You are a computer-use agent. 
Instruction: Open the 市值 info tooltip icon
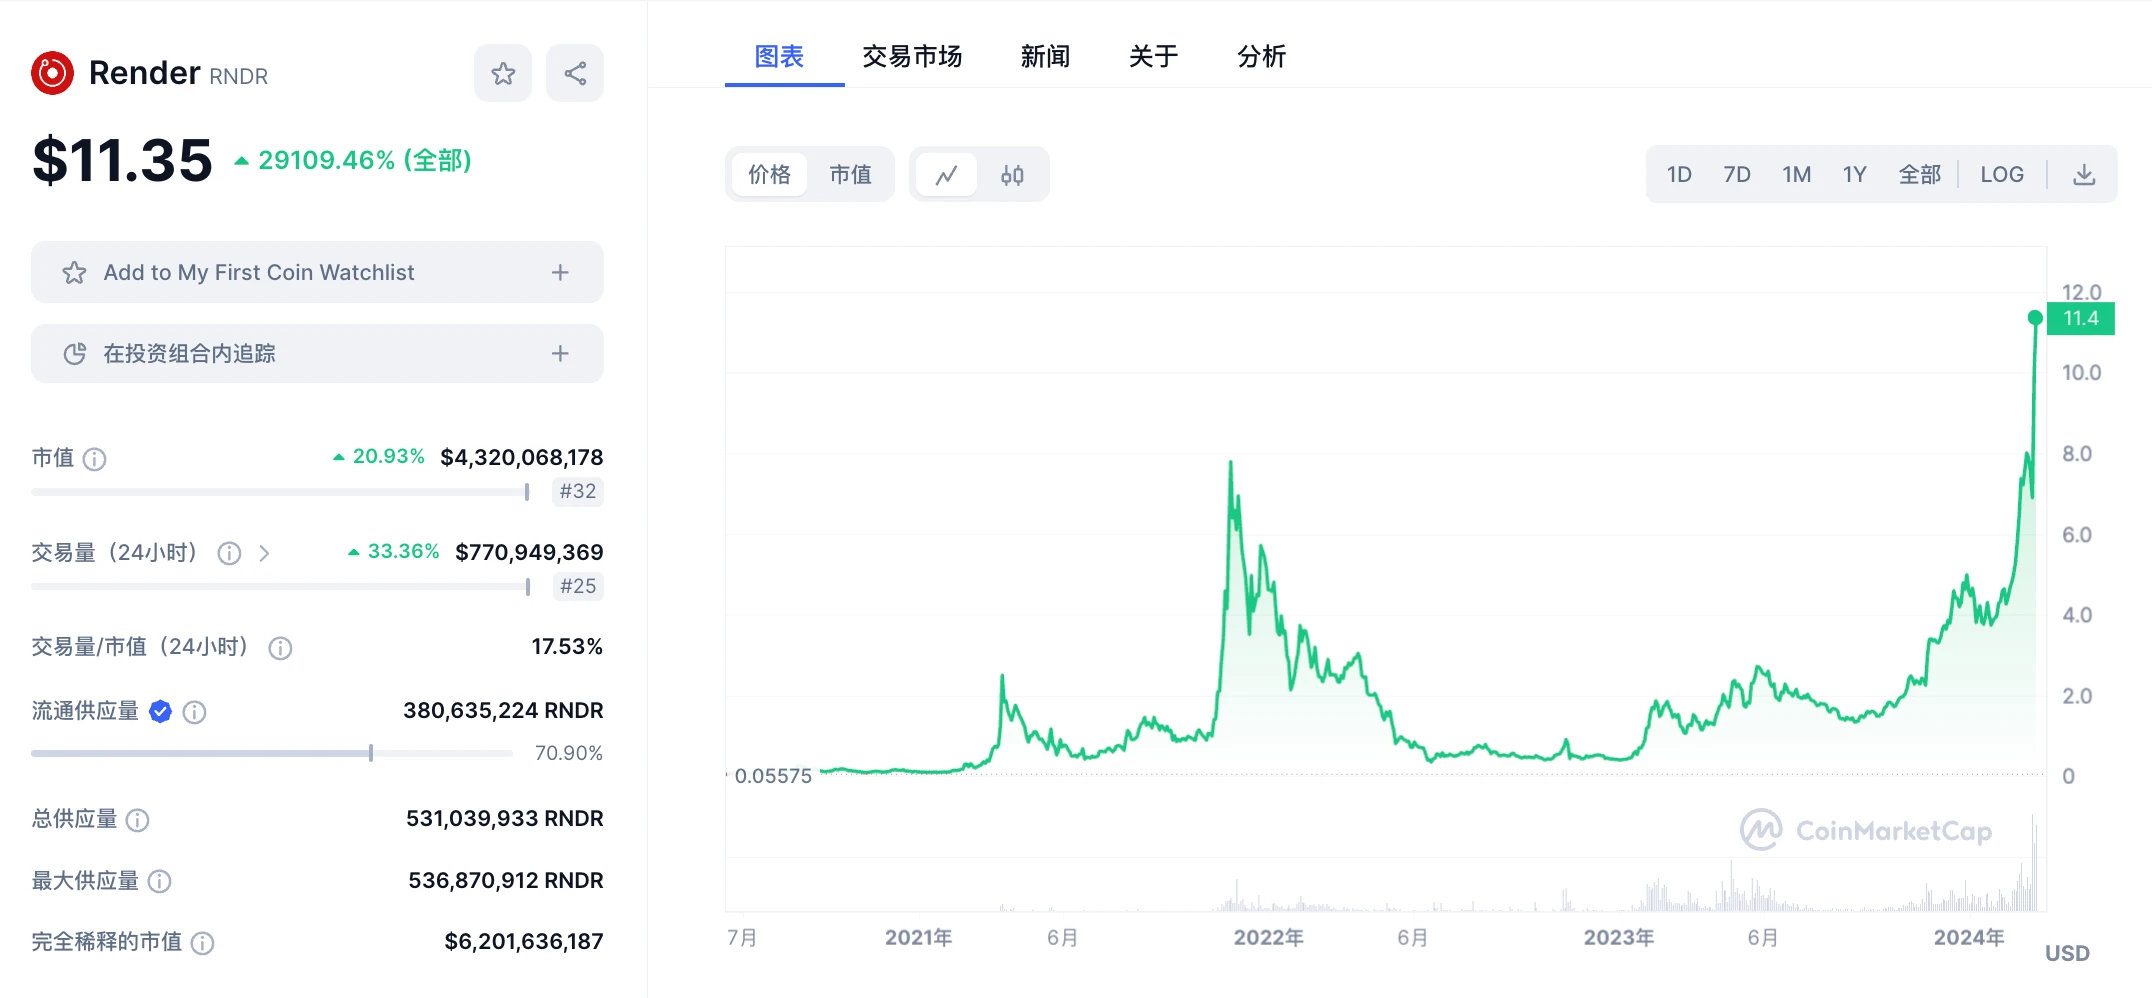(x=96, y=458)
